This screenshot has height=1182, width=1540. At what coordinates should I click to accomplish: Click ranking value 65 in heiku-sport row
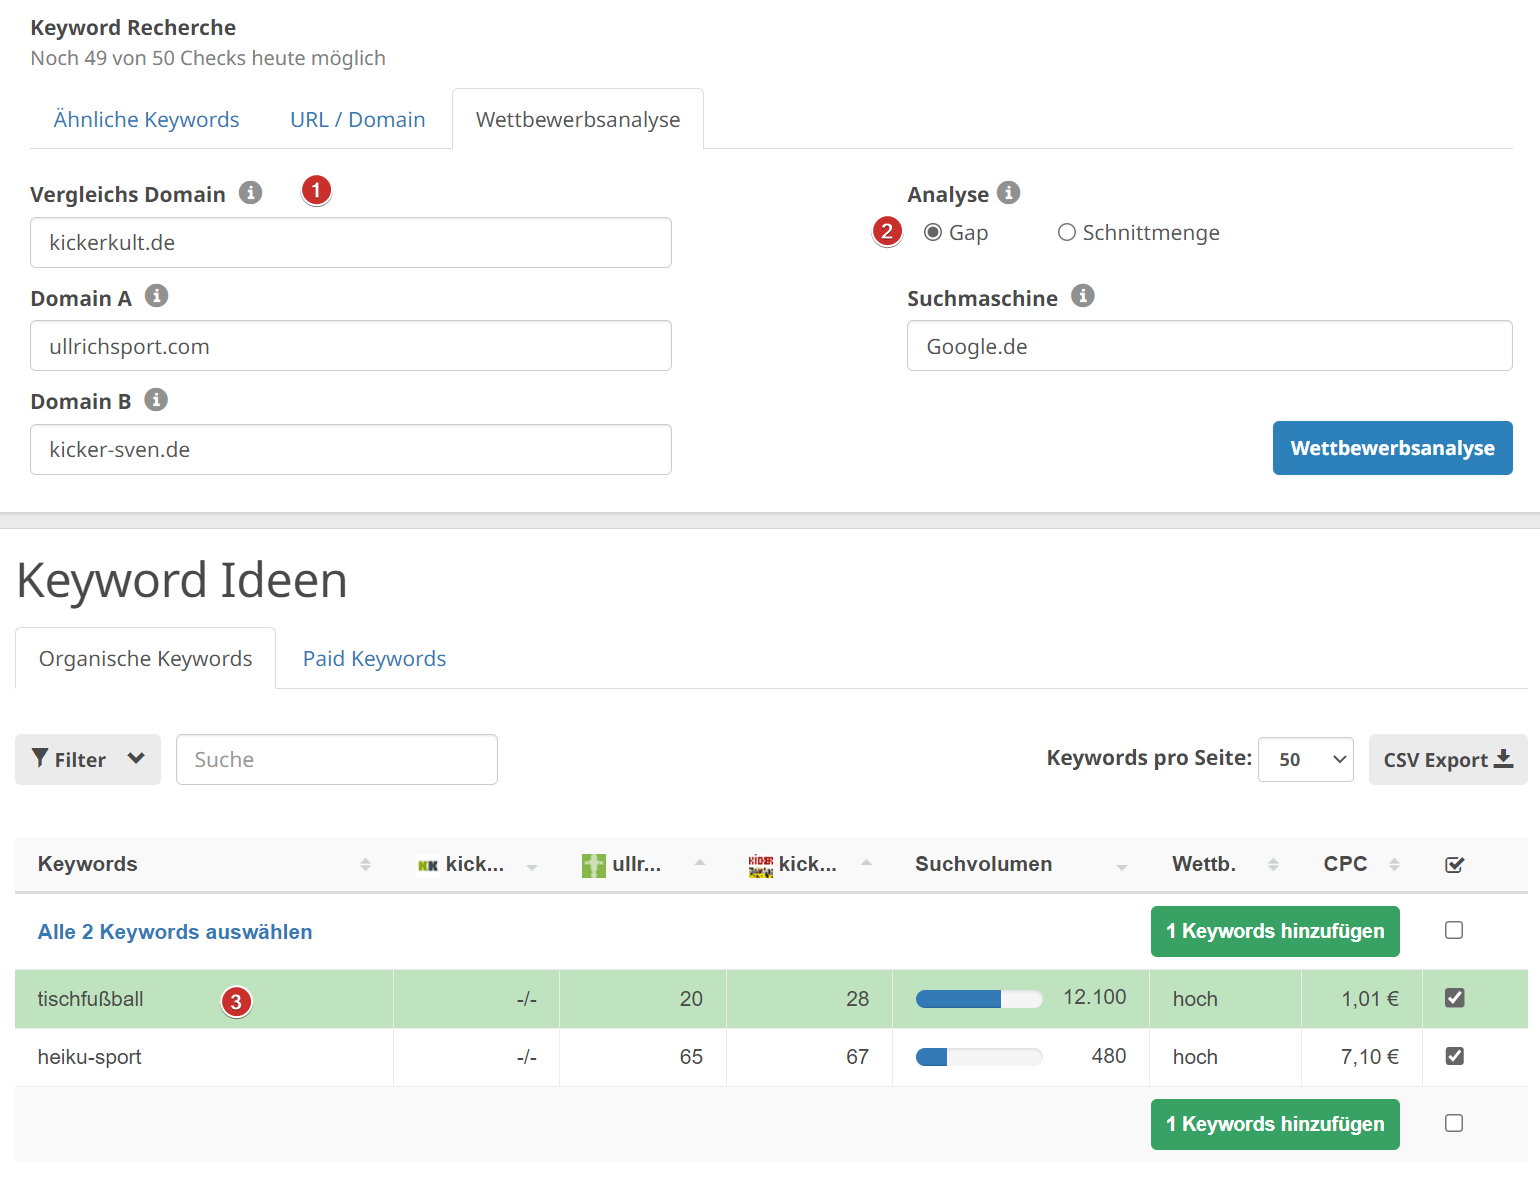click(x=691, y=1056)
